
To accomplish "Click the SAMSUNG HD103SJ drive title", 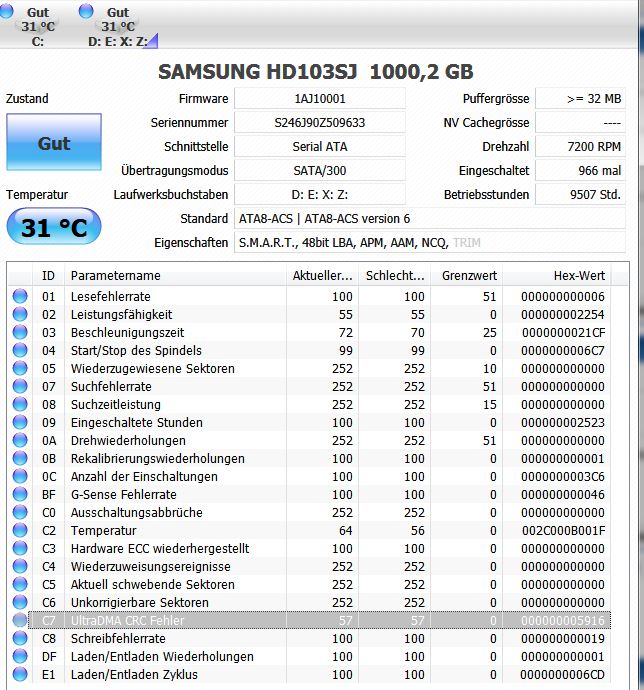I will pos(316,72).
